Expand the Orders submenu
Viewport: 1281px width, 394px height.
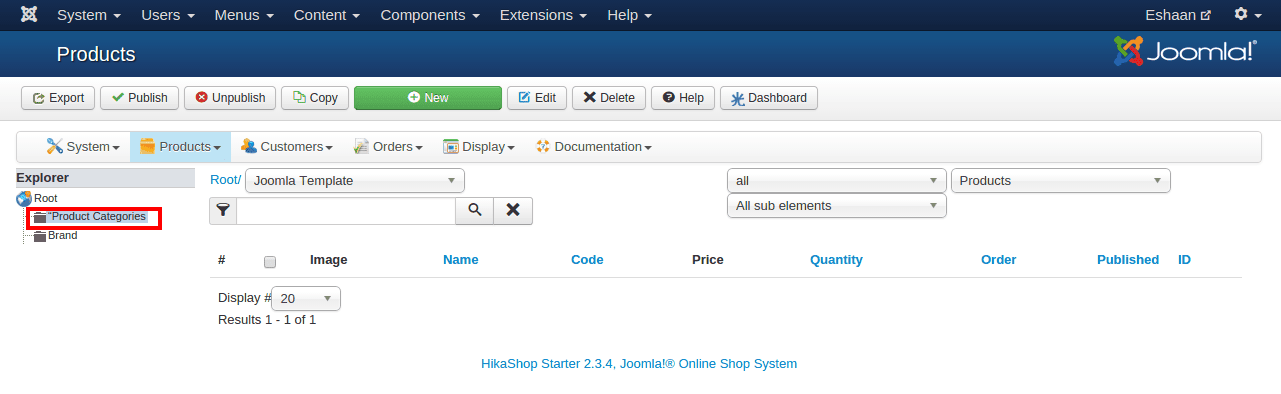389,147
